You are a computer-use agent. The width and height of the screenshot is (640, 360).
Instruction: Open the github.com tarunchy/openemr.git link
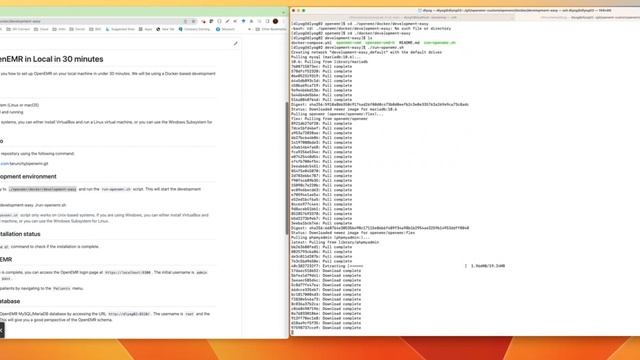[24, 164]
